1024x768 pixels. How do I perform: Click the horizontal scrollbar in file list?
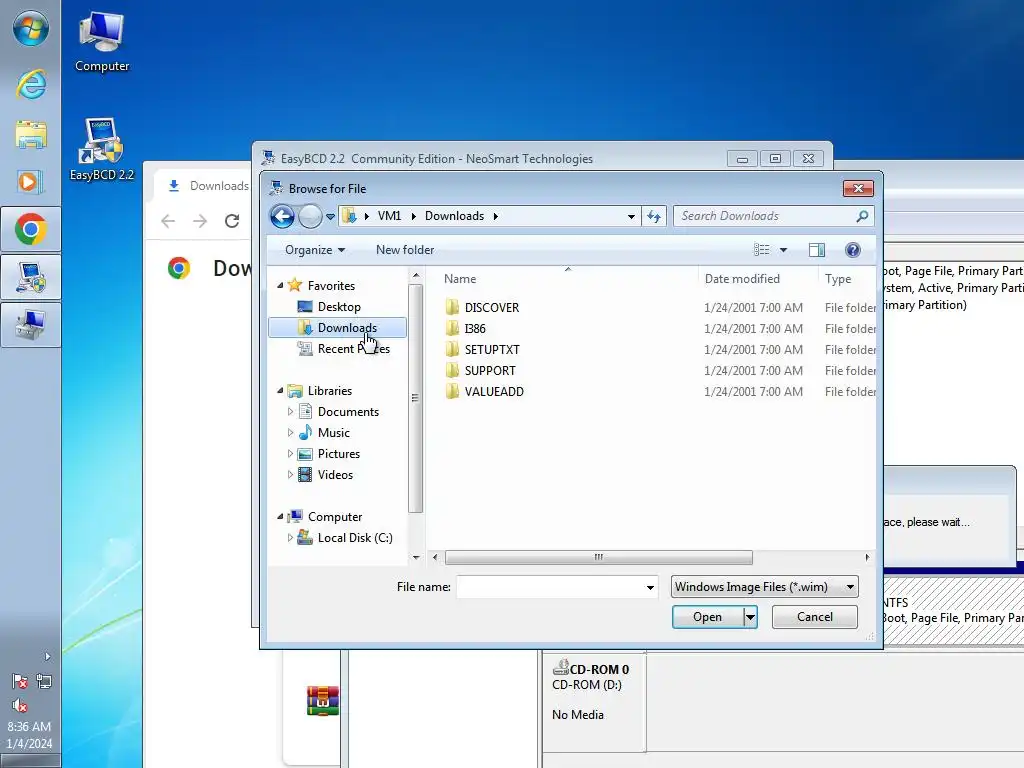(598, 558)
